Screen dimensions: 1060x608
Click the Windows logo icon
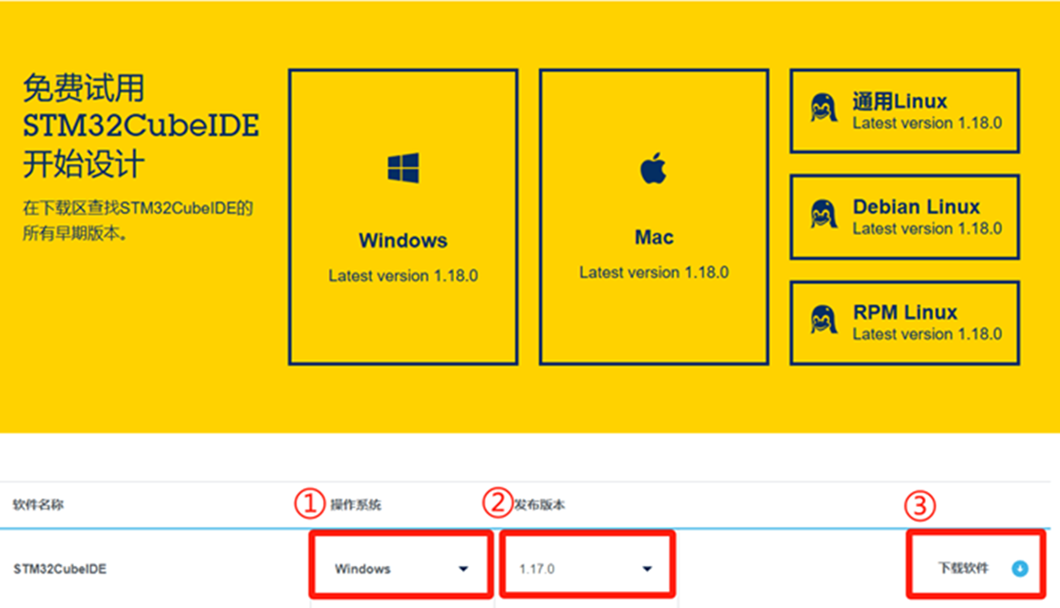[x=403, y=168]
